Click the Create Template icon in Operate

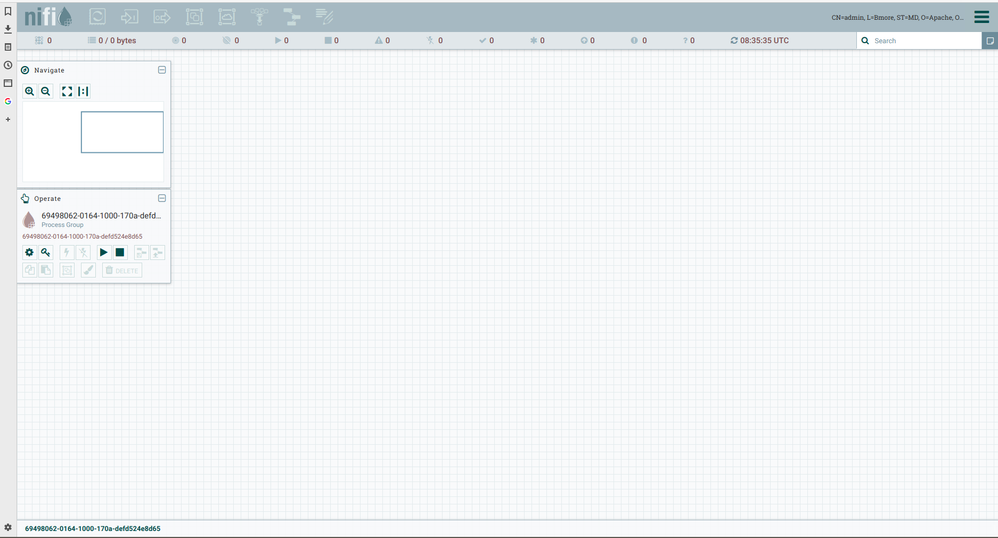pos(141,252)
